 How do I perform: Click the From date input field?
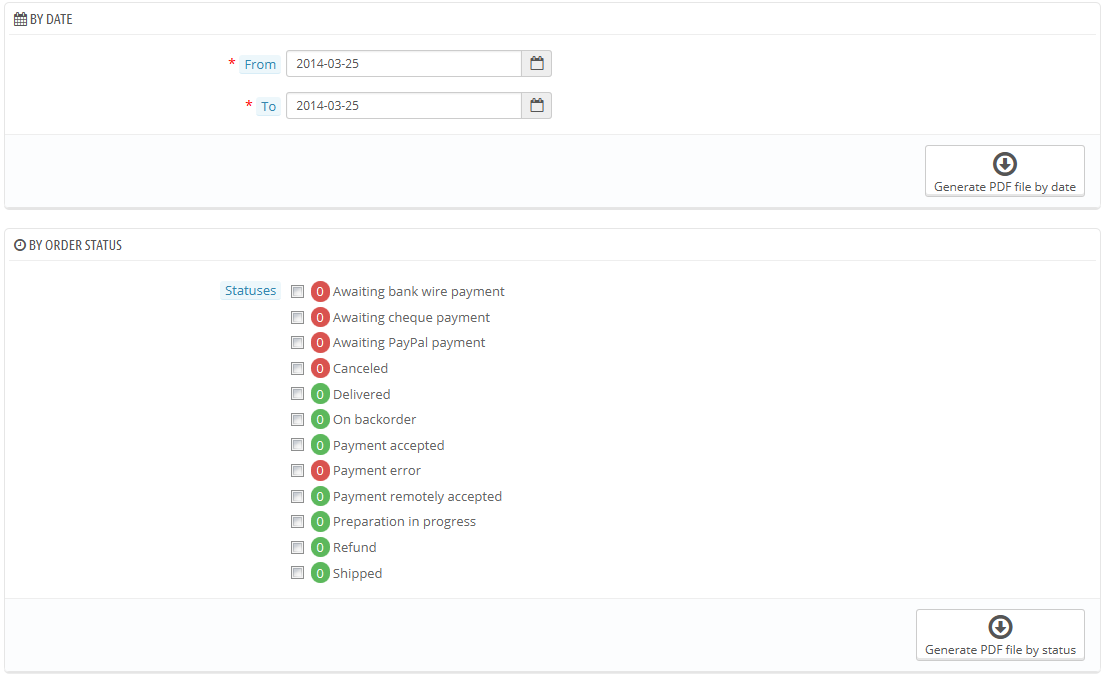(x=404, y=63)
